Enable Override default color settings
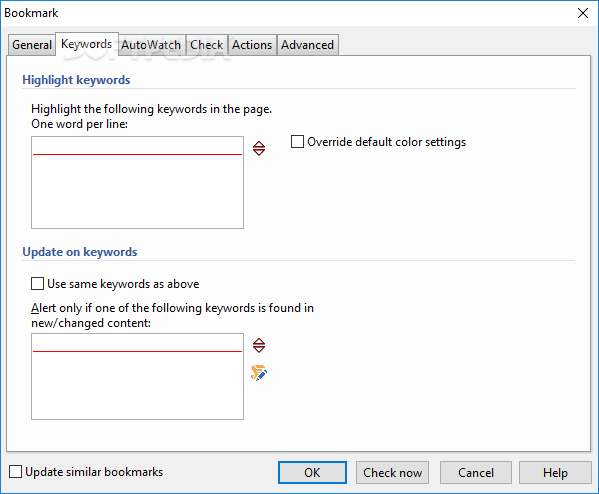Screen dimensions: 599x494 pyautogui.click(x=297, y=142)
